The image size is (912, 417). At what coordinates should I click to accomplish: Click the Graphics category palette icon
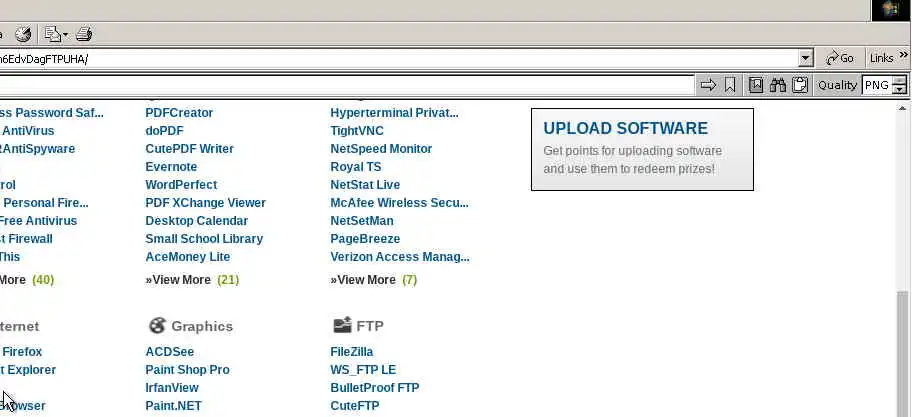click(157, 326)
